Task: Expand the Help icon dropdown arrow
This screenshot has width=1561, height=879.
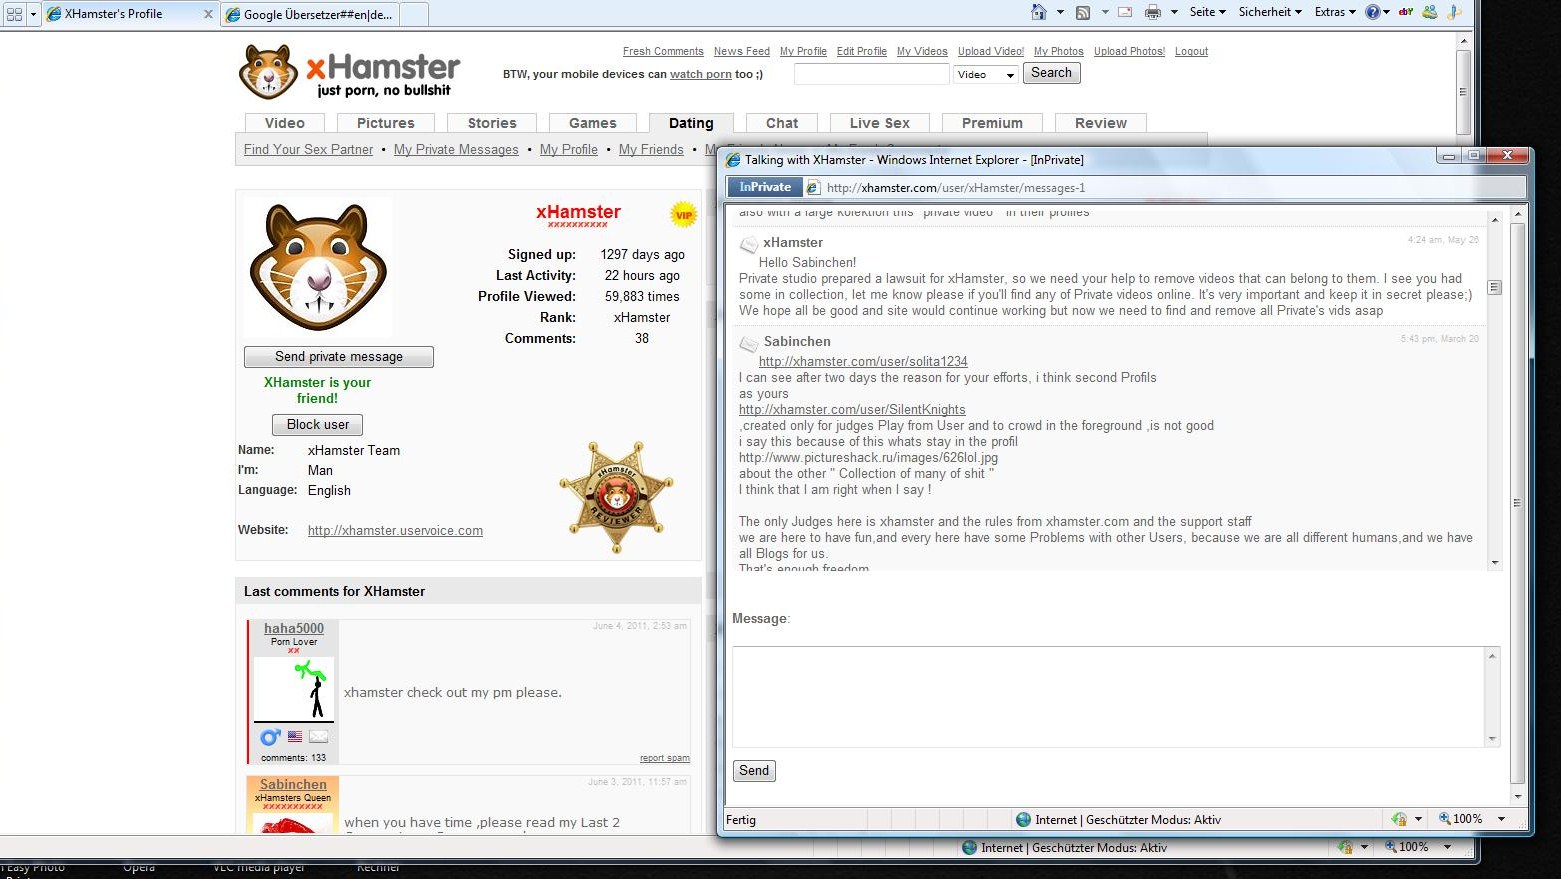Action: pos(1386,12)
